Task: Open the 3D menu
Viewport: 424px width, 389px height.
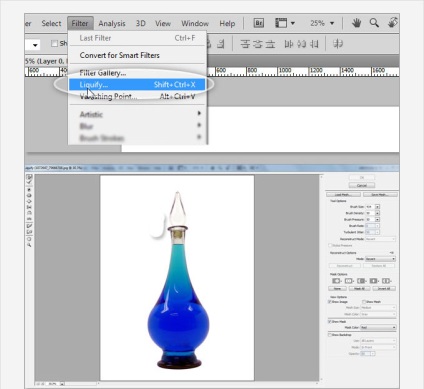Action: tap(141, 23)
